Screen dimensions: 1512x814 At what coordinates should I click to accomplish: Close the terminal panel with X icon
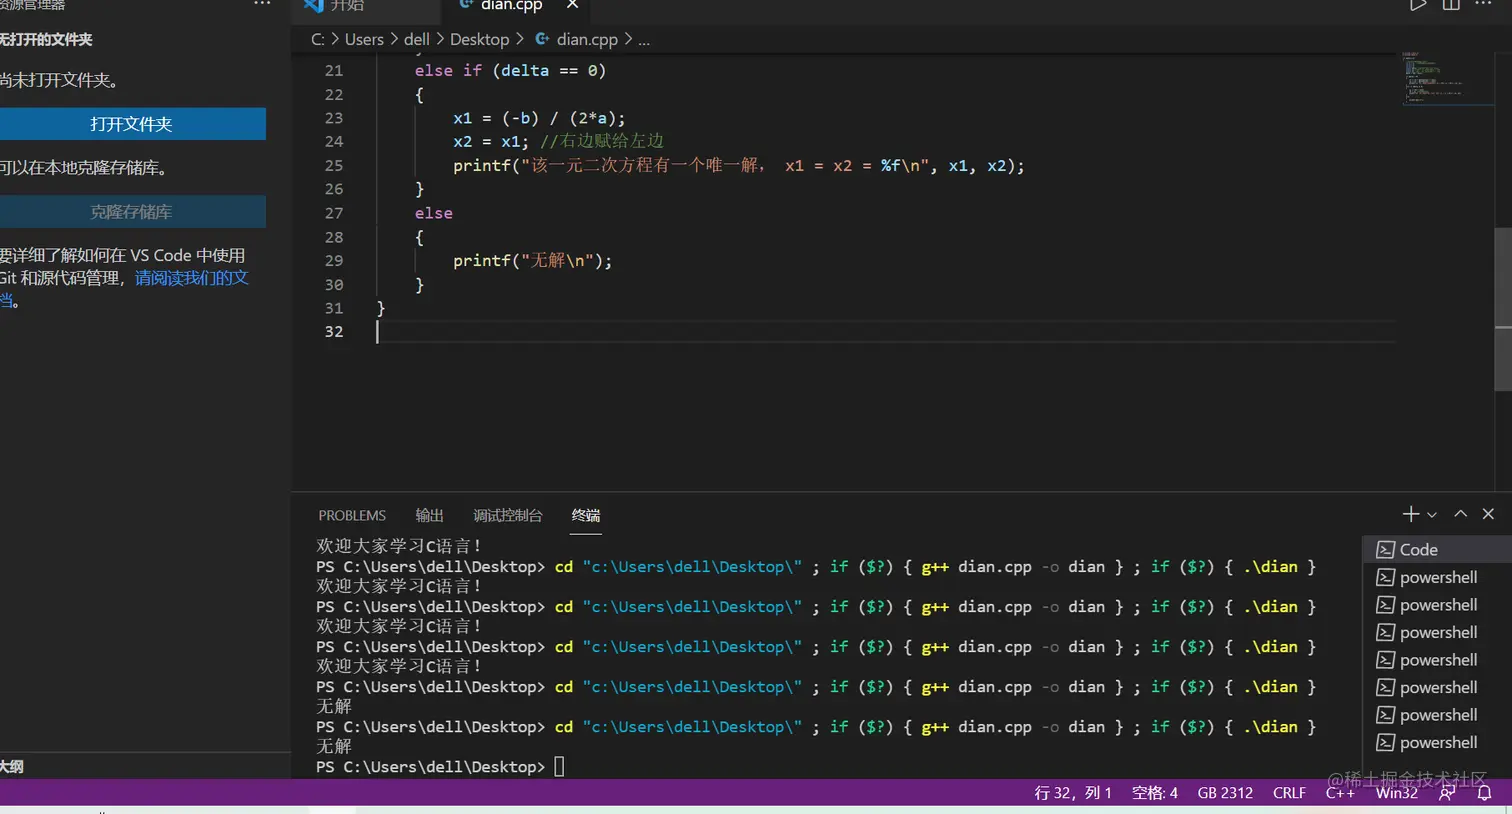1488,514
